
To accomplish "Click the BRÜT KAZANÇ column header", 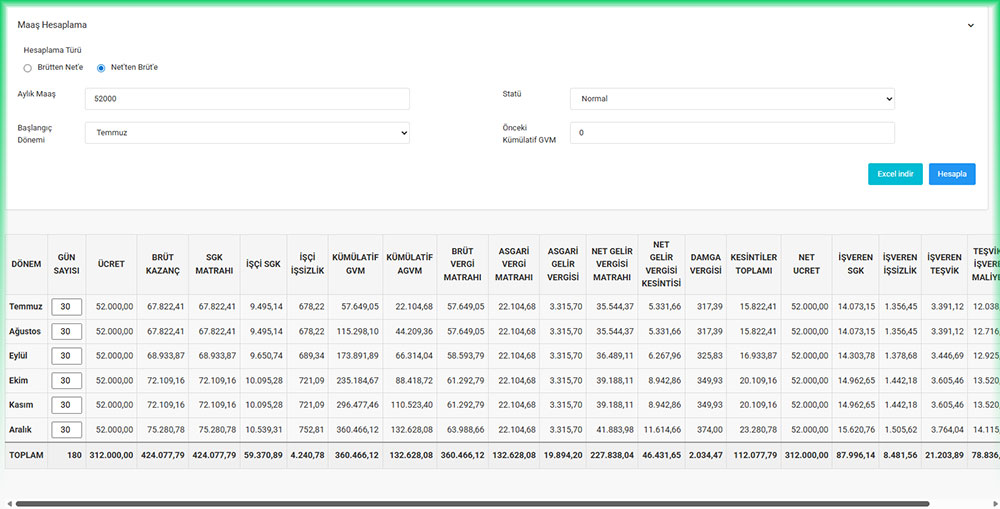I will (162, 264).
